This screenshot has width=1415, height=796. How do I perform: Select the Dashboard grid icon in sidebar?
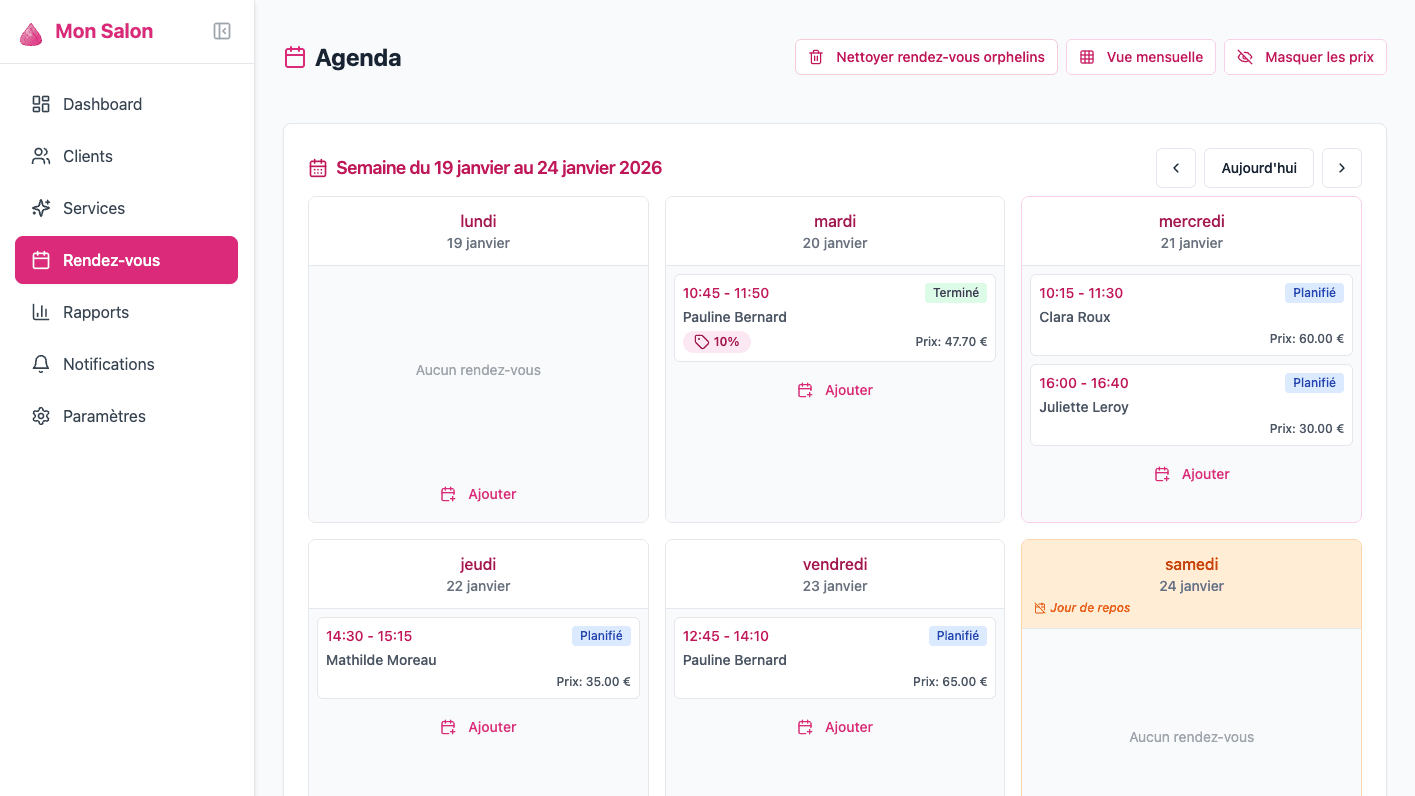(x=40, y=104)
